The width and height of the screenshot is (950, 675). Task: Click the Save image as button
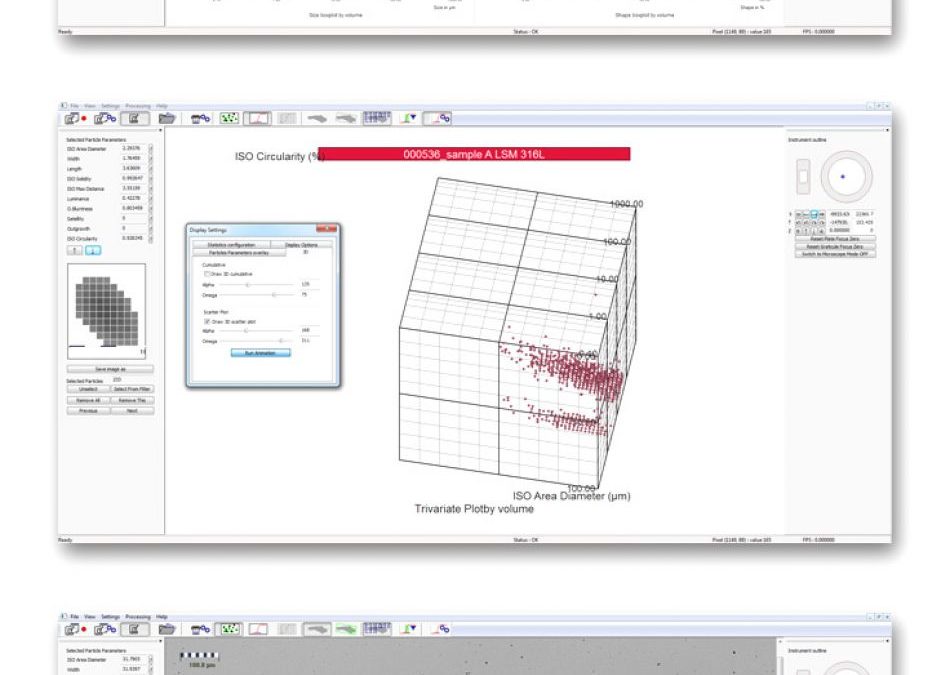coord(110,369)
